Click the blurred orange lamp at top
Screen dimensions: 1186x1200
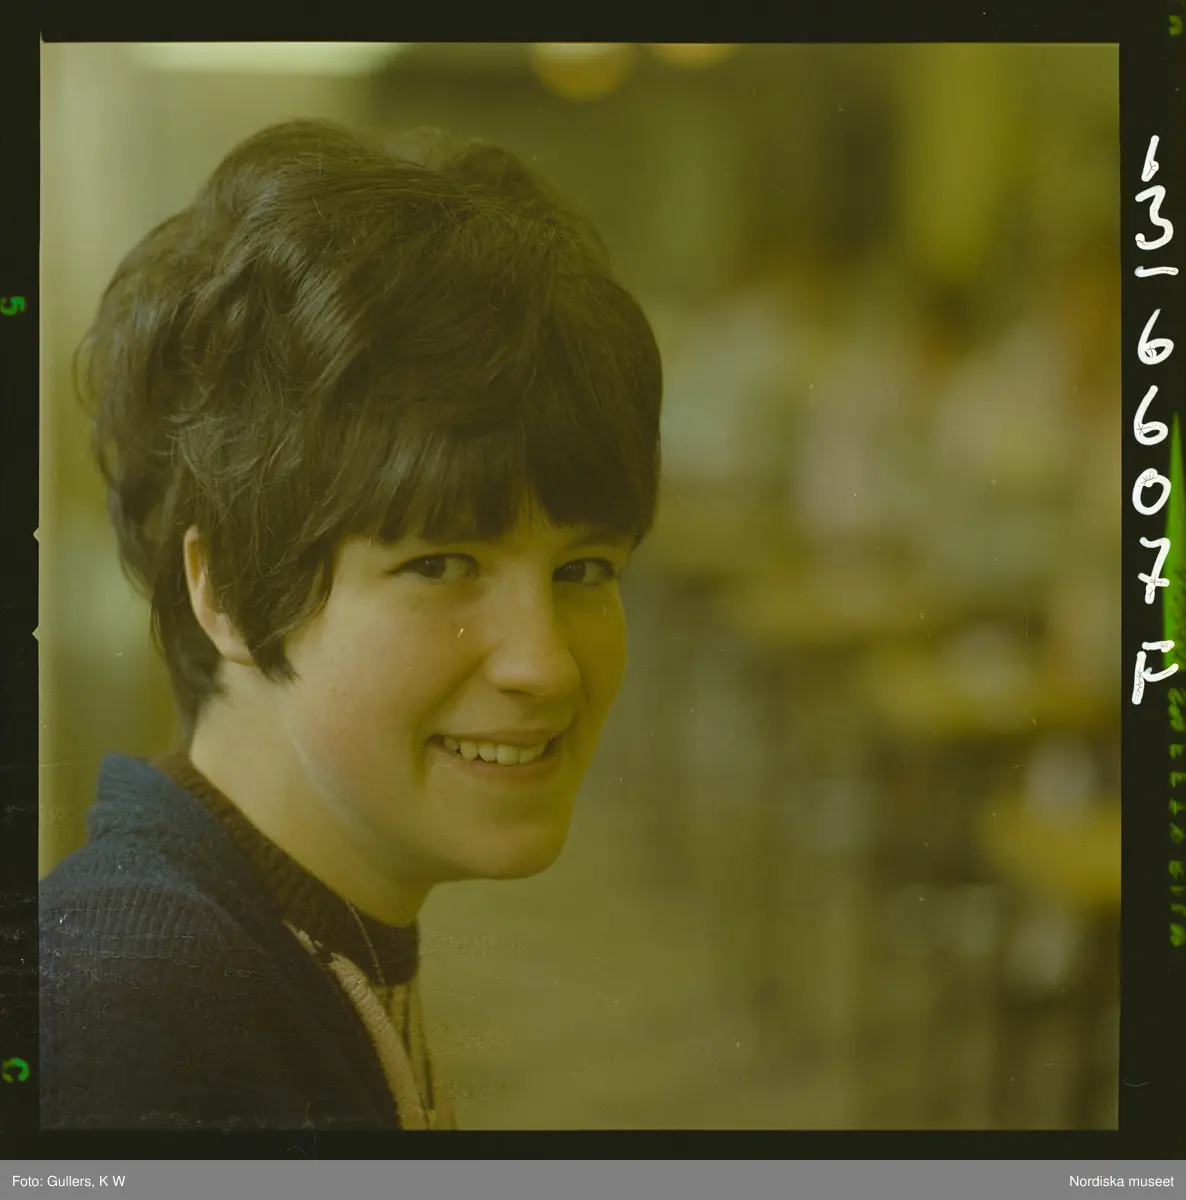(x=582, y=68)
